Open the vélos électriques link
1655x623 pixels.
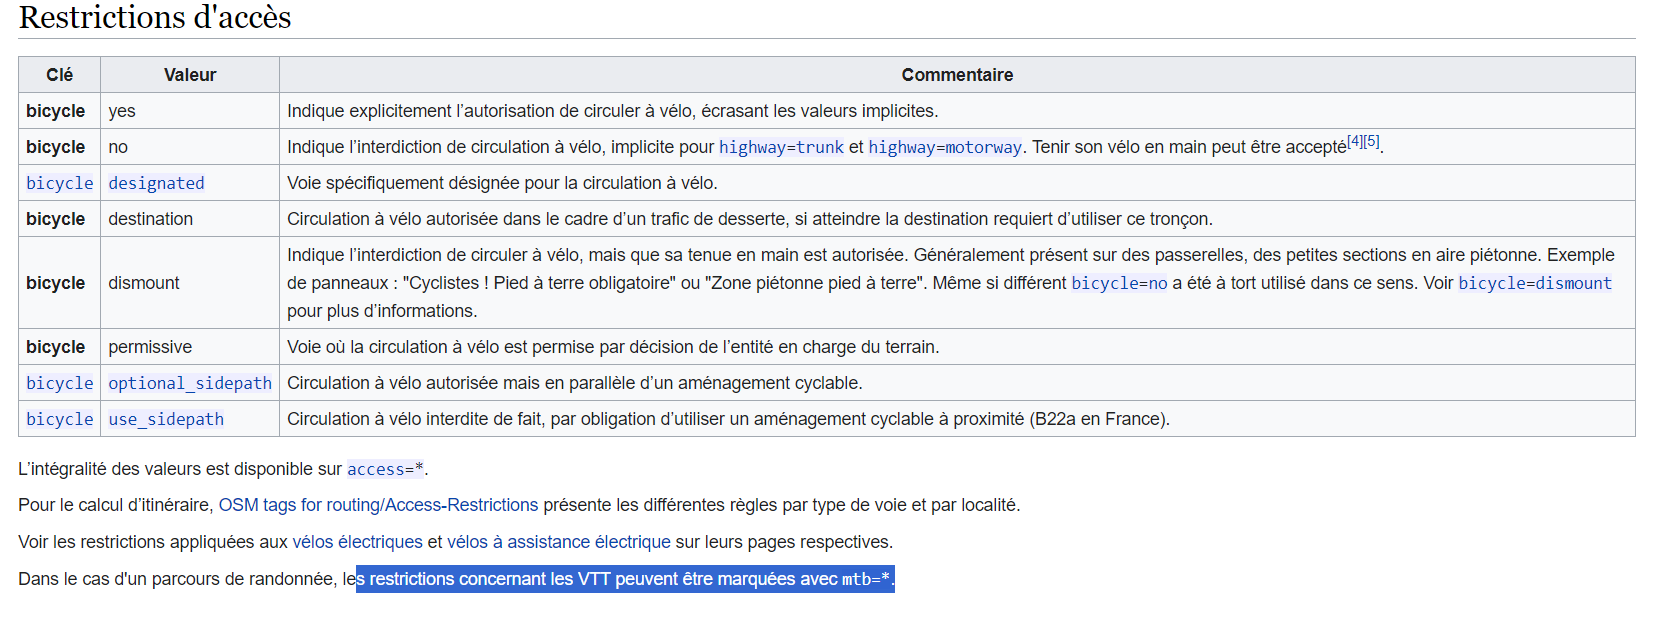[x=357, y=542]
